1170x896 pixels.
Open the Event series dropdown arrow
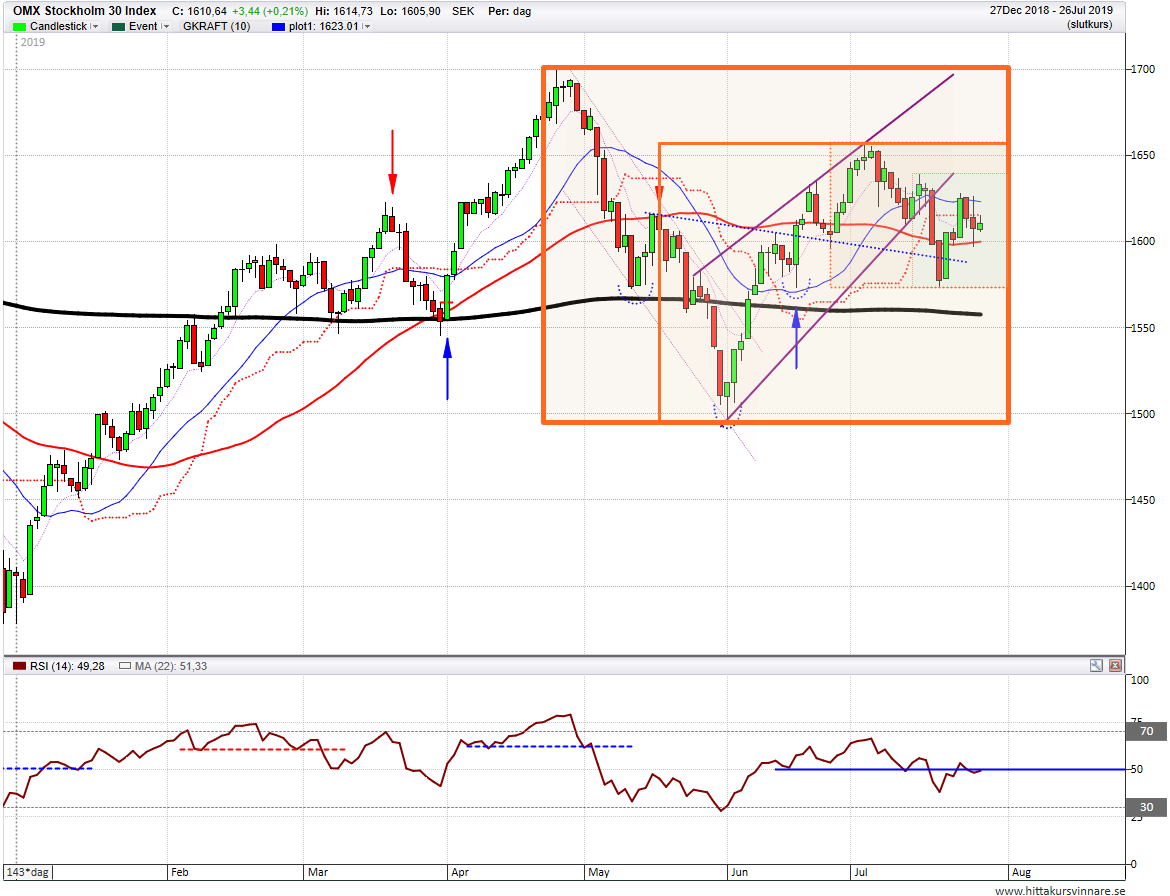point(166,26)
